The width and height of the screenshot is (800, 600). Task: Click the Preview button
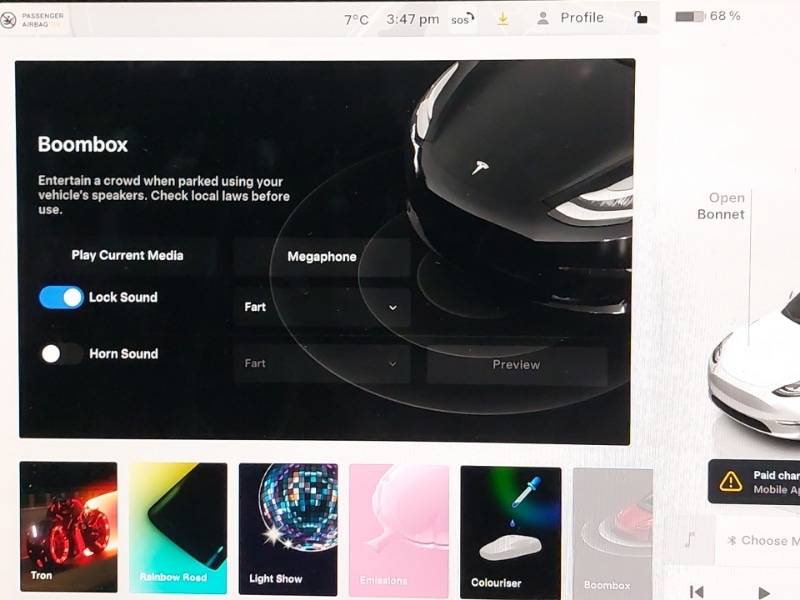coord(516,365)
